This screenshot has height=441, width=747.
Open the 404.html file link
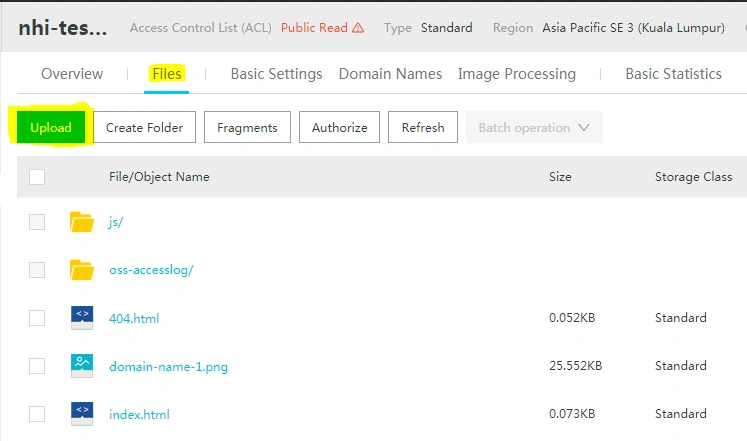[134, 318]
